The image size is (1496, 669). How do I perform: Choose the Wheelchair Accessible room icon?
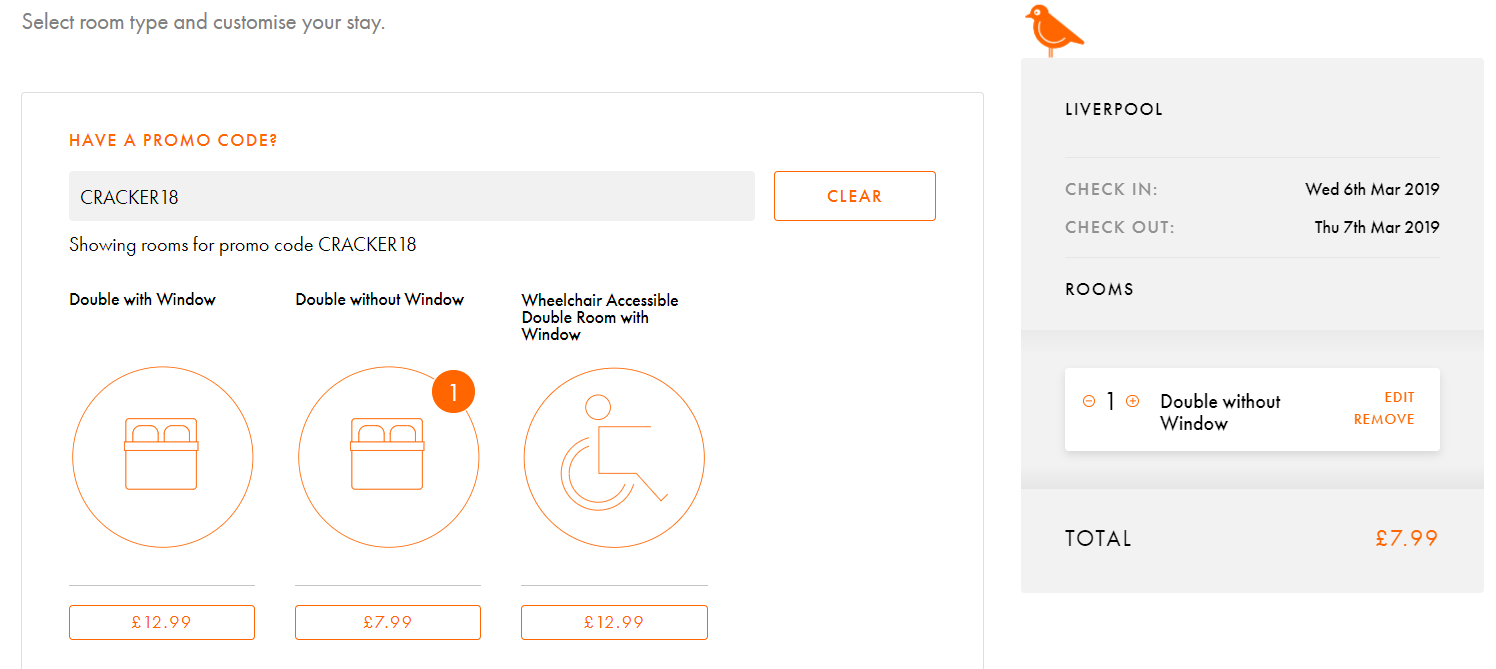coord(614,457)
